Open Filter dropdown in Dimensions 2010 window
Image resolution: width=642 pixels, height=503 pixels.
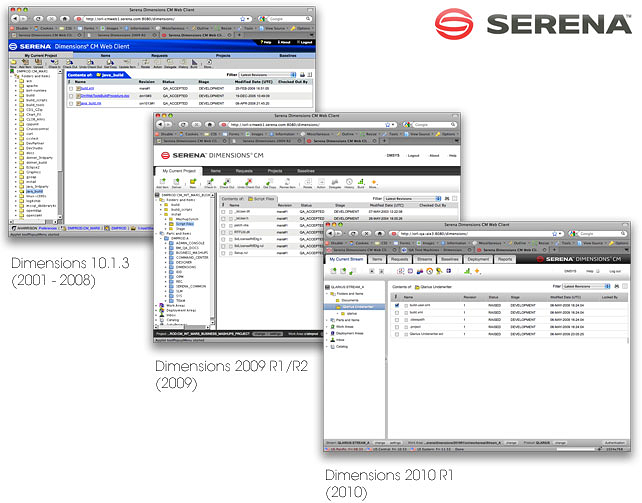click(586, 286)
